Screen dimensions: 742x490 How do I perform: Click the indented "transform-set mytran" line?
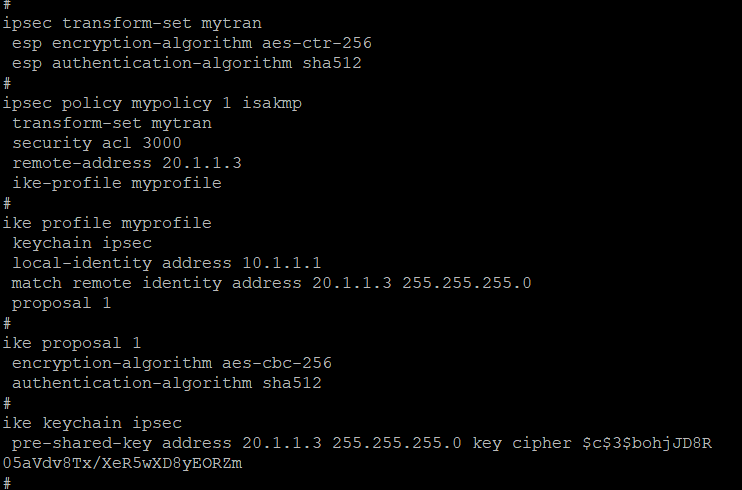point(111,123)
